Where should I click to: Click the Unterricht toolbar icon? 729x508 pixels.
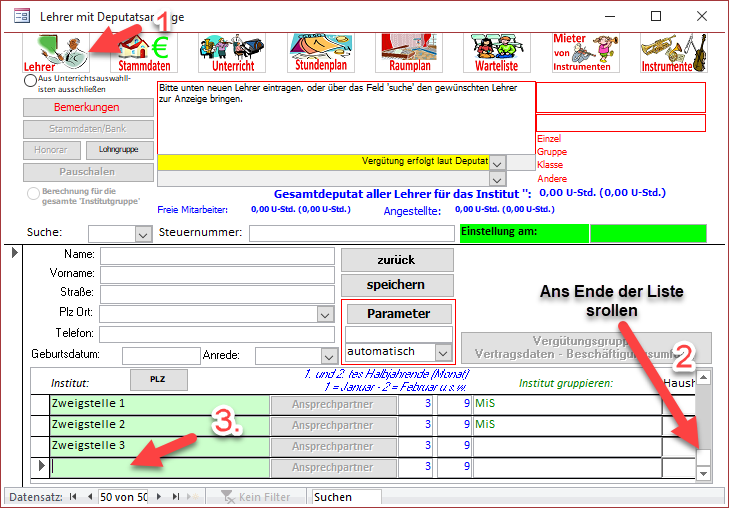click(232, 52)
